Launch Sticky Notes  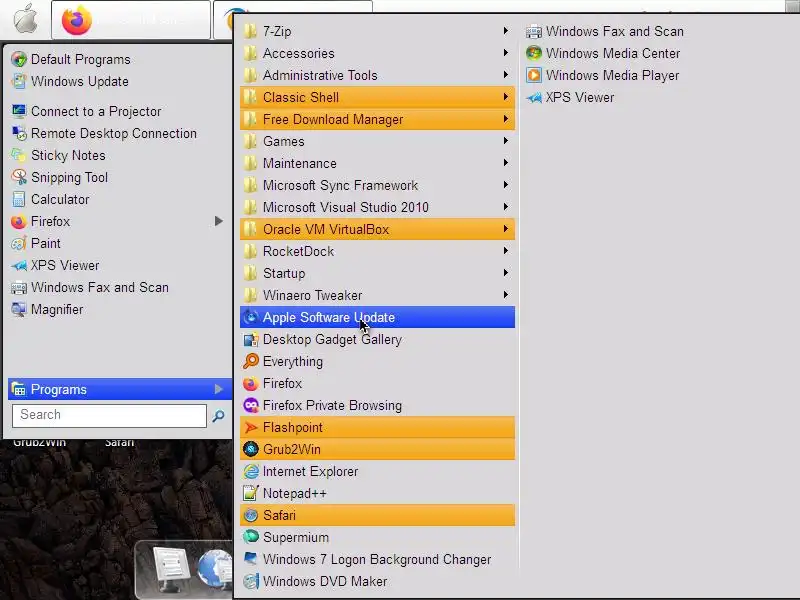click(x=118, y=155)
